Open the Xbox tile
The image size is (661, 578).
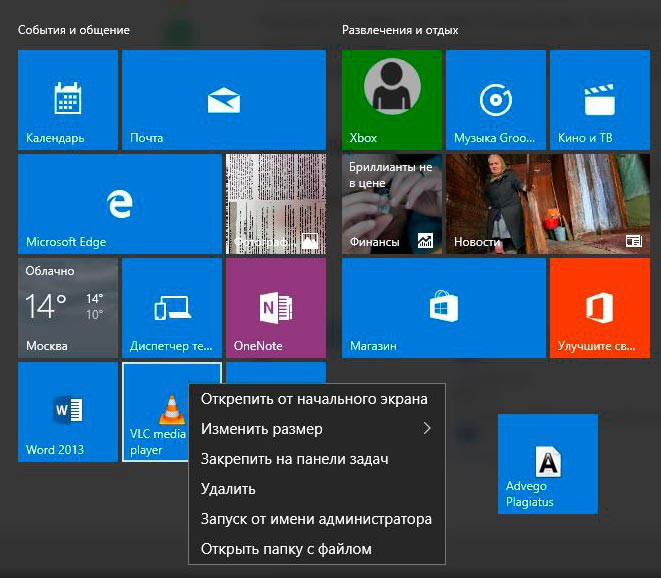[391, 100]
